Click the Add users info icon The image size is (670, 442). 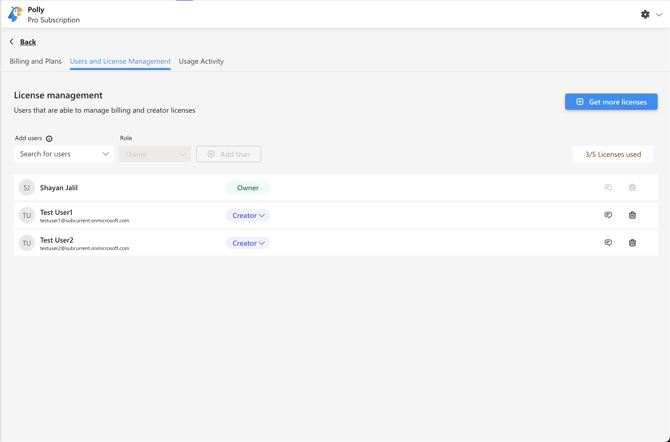click(49, 139)
